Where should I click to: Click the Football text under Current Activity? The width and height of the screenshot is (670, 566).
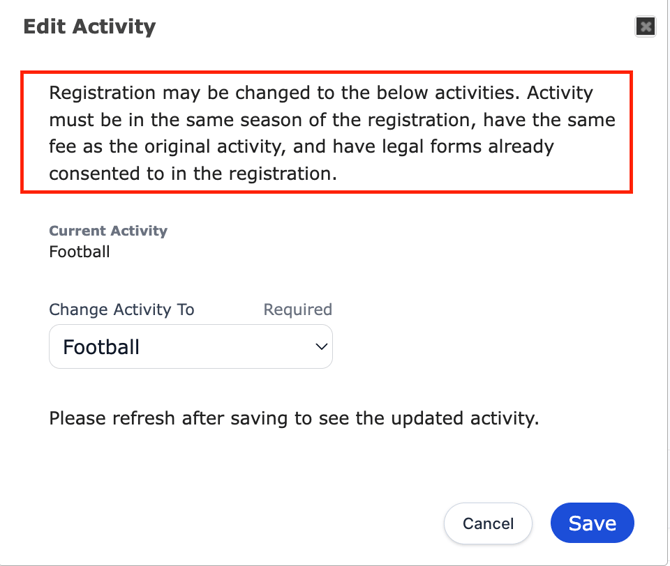[x=79, y=252]
